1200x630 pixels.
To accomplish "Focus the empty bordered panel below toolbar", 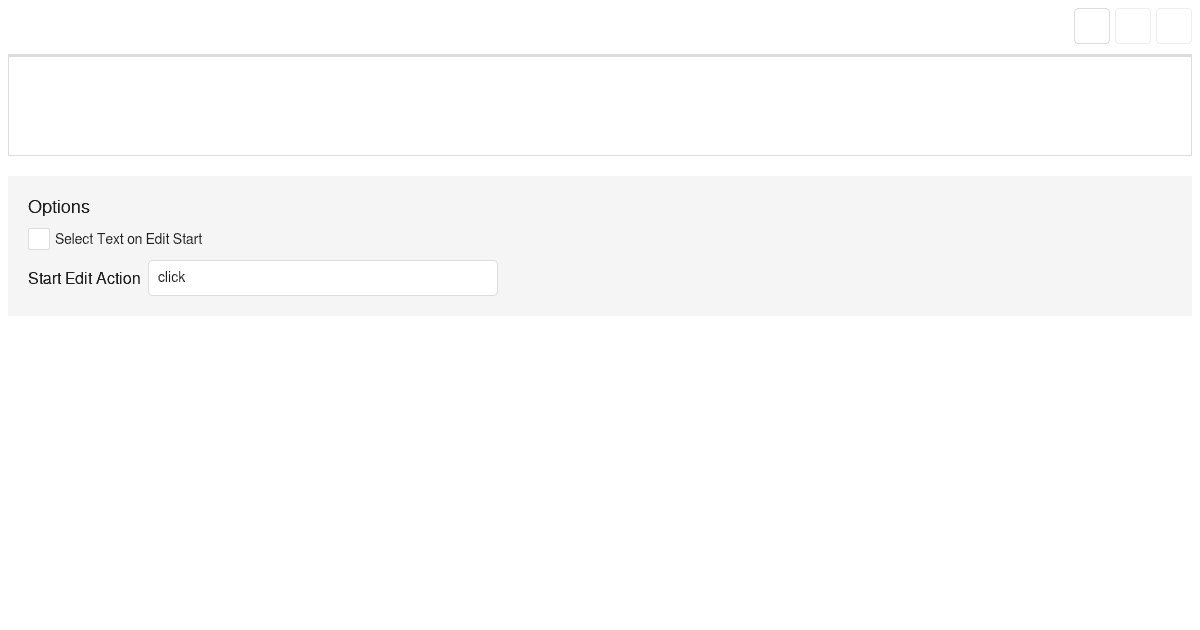I will pyautogui.click(x=600, y=106).
